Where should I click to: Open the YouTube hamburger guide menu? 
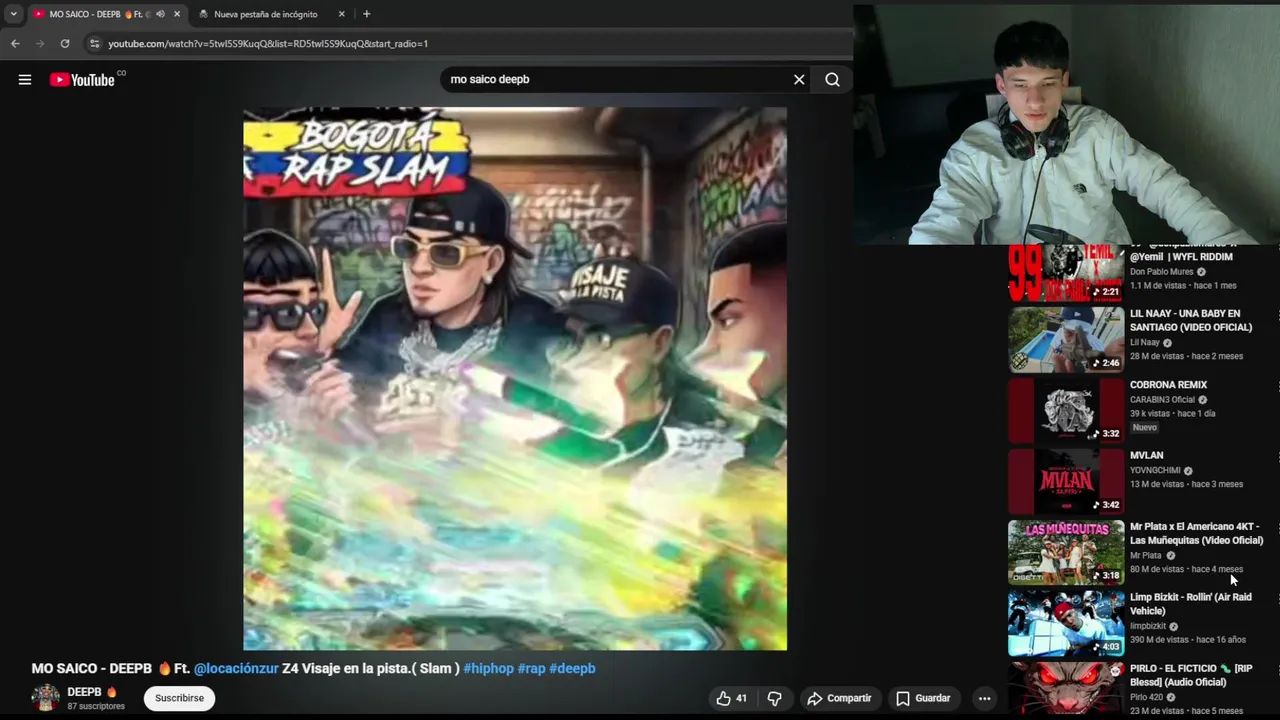coord(25,80)
